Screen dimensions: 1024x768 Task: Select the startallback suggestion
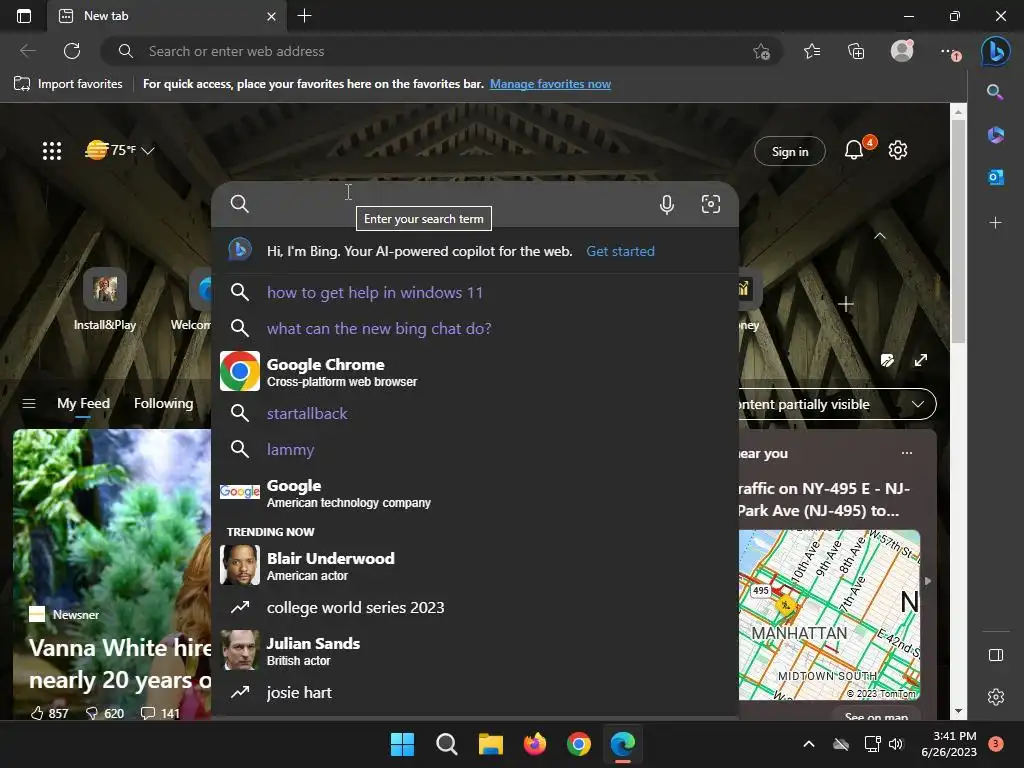point(475,413)
